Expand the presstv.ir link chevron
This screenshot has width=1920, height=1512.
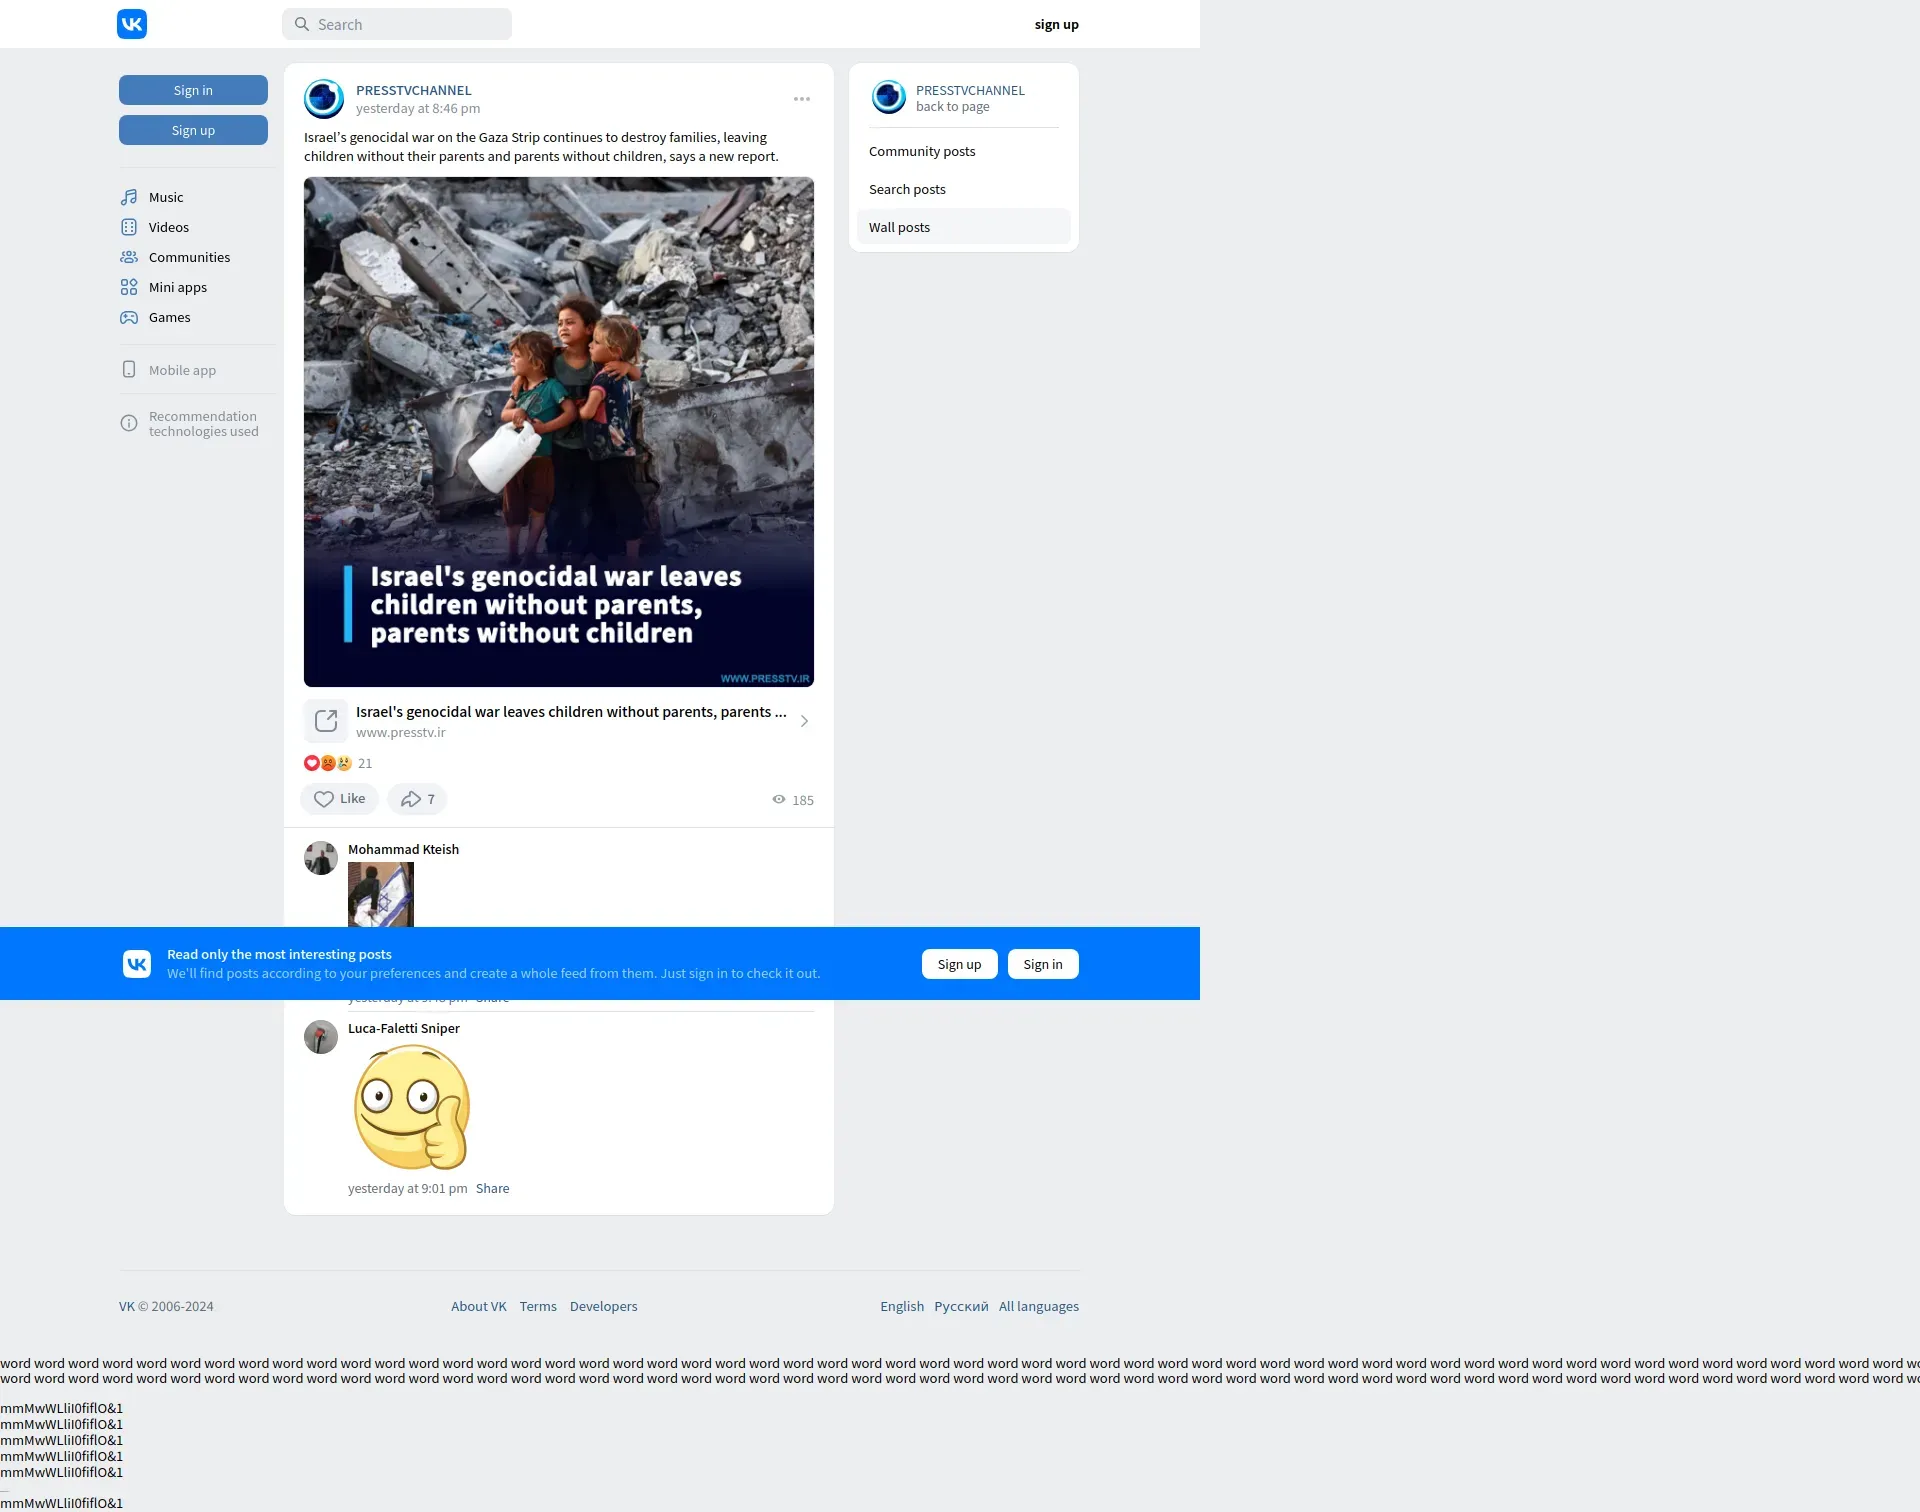[x=804, y=721]
